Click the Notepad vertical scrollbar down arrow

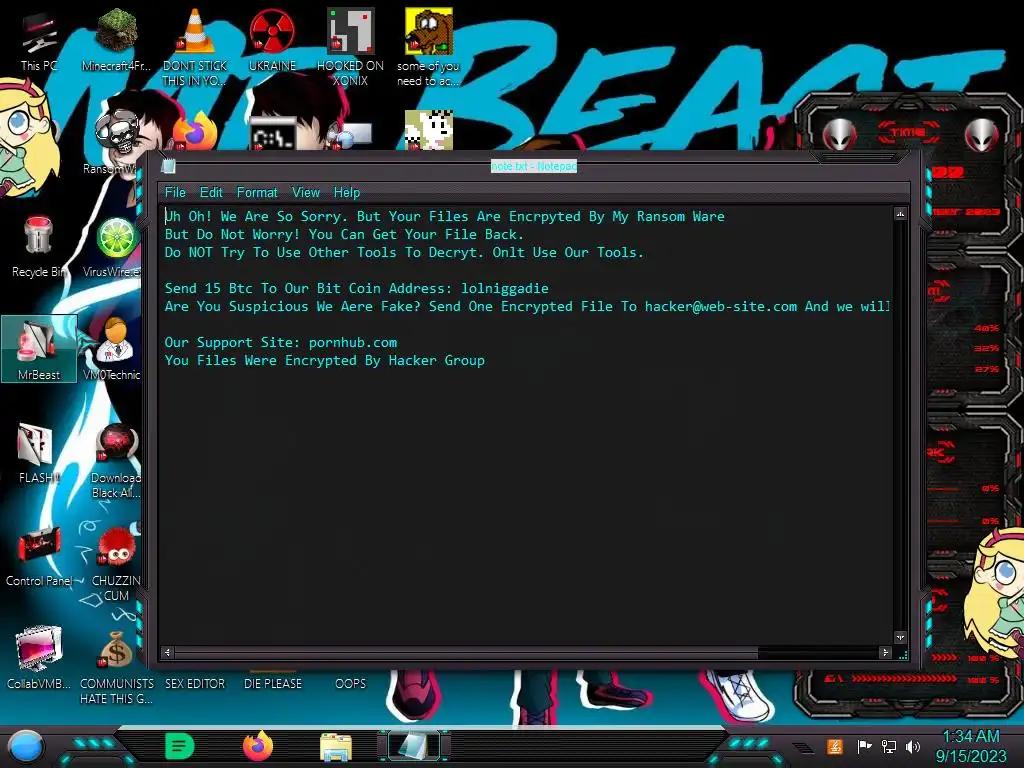click(901, 637)
